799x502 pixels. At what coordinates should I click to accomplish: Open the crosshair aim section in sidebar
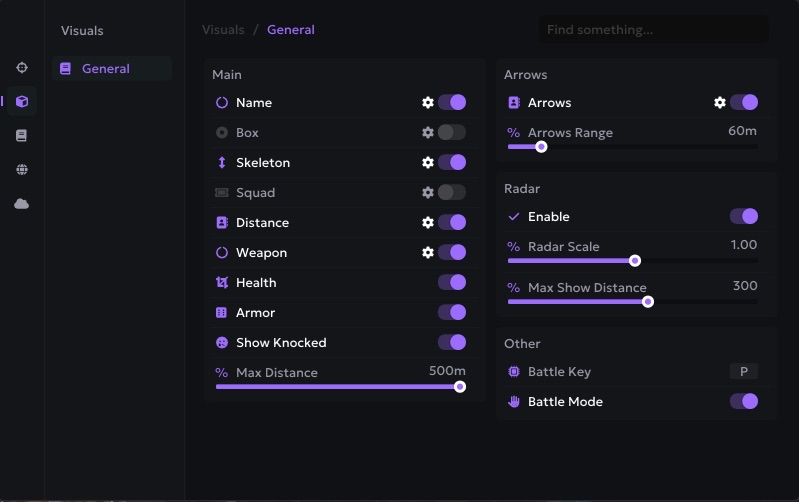pyautogui.click(x=22, y=68)
